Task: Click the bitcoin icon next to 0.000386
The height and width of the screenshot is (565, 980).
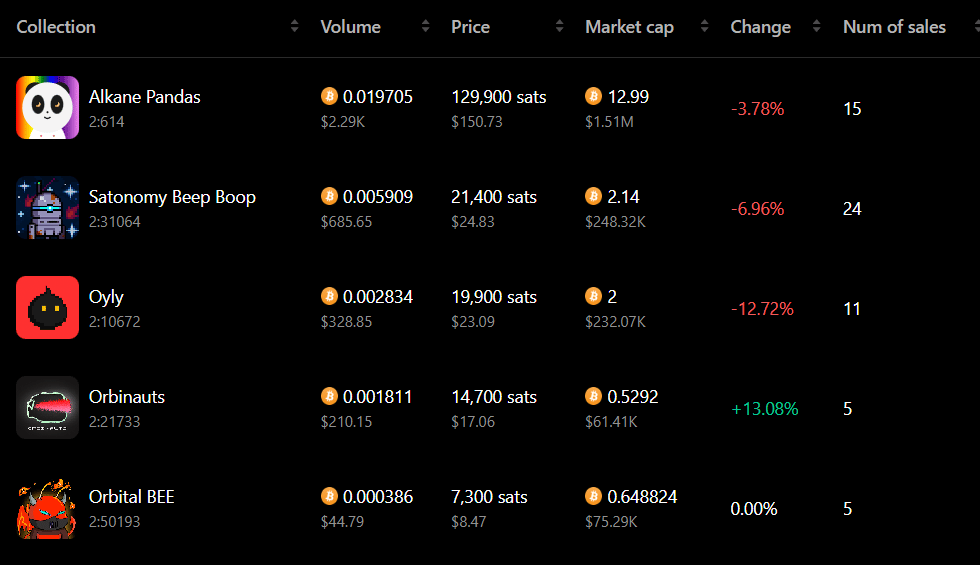Action: pos(329,496)
